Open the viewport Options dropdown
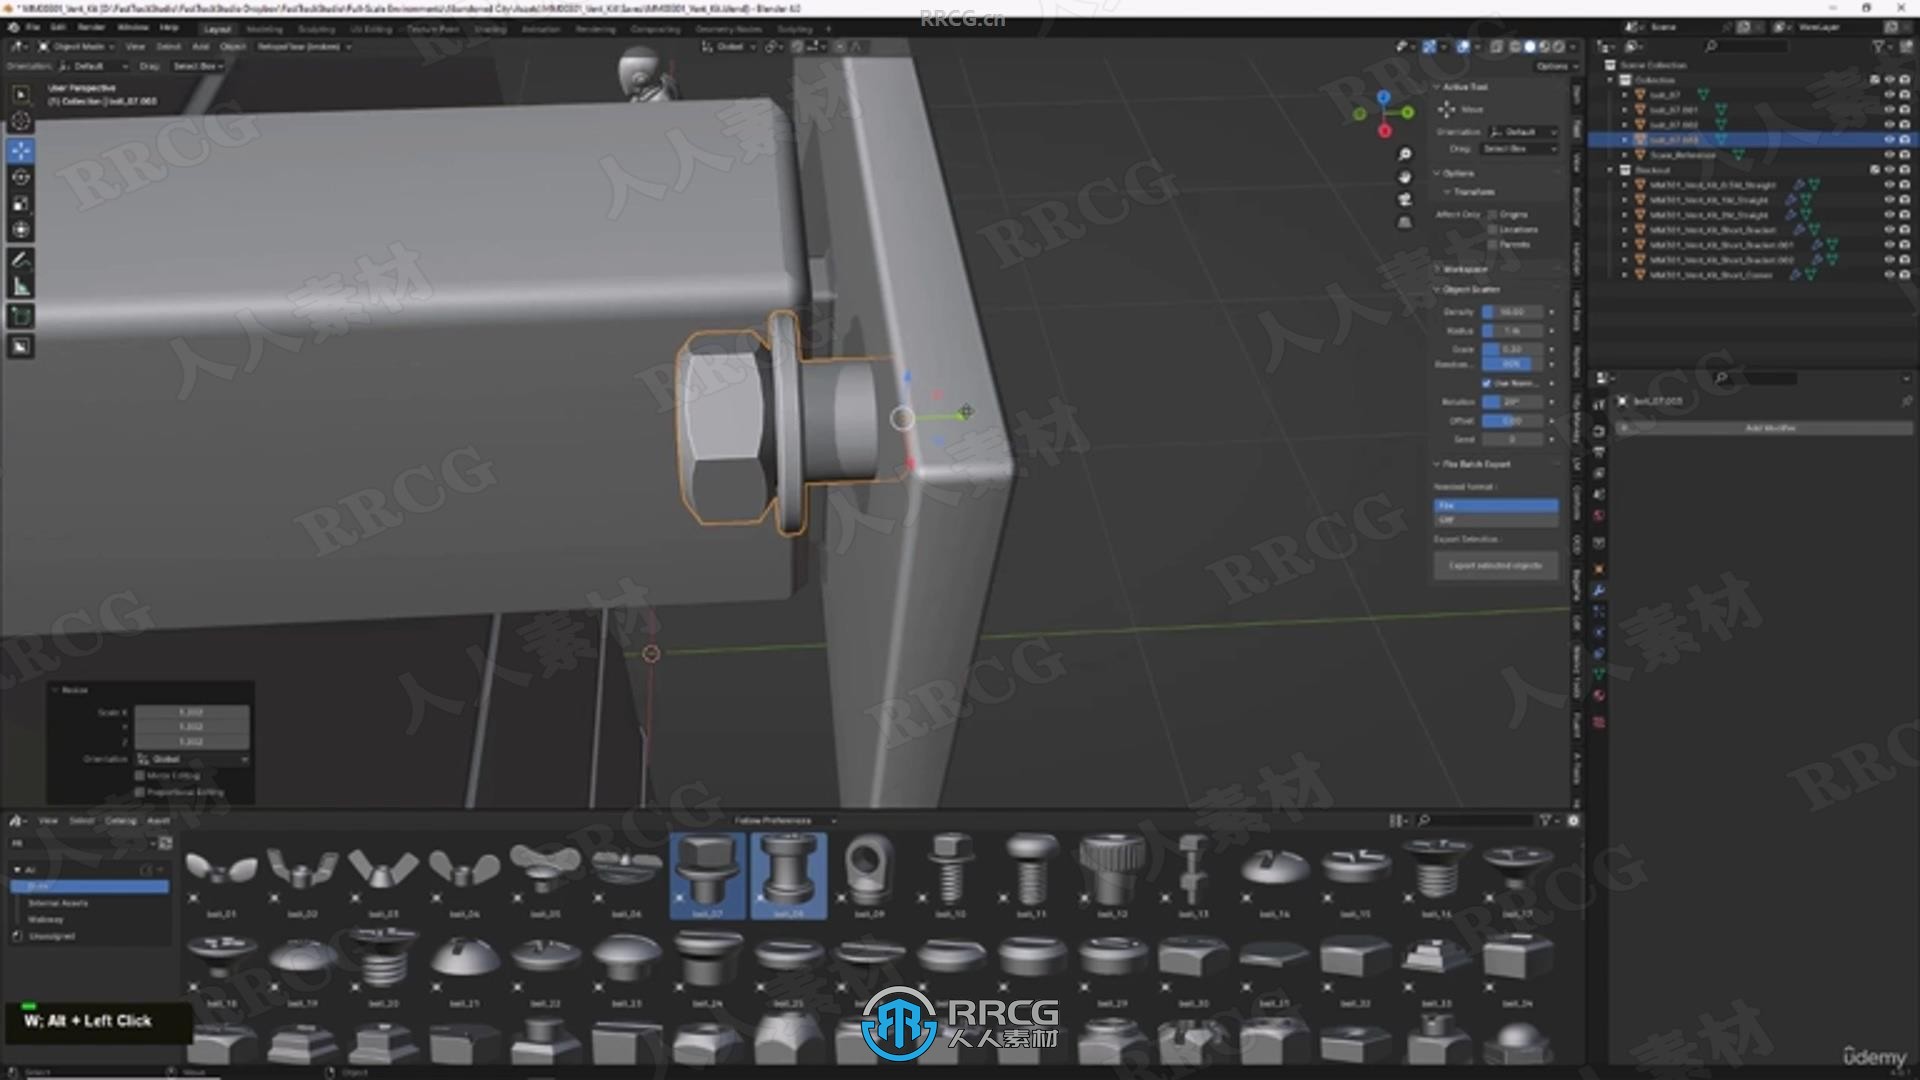1920x1080 pixels. pos(1556,66)
